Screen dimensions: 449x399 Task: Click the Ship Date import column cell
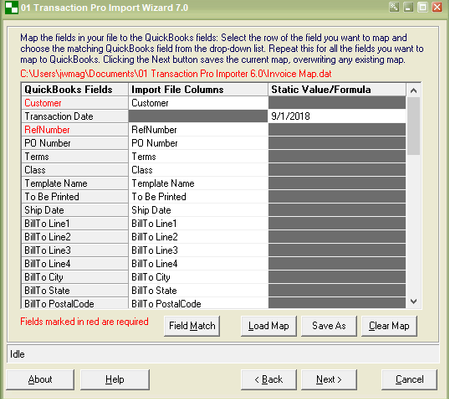pos(198,210)
